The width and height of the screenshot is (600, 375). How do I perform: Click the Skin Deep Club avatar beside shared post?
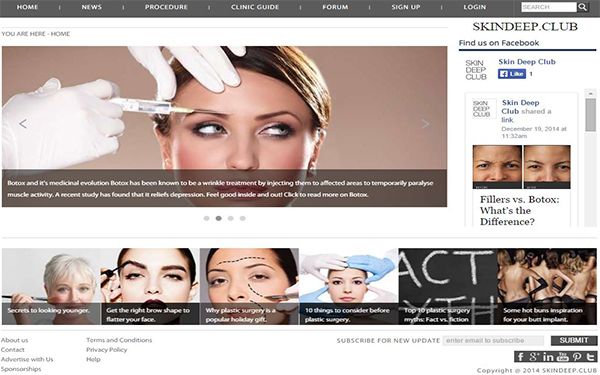coord(484,109)
